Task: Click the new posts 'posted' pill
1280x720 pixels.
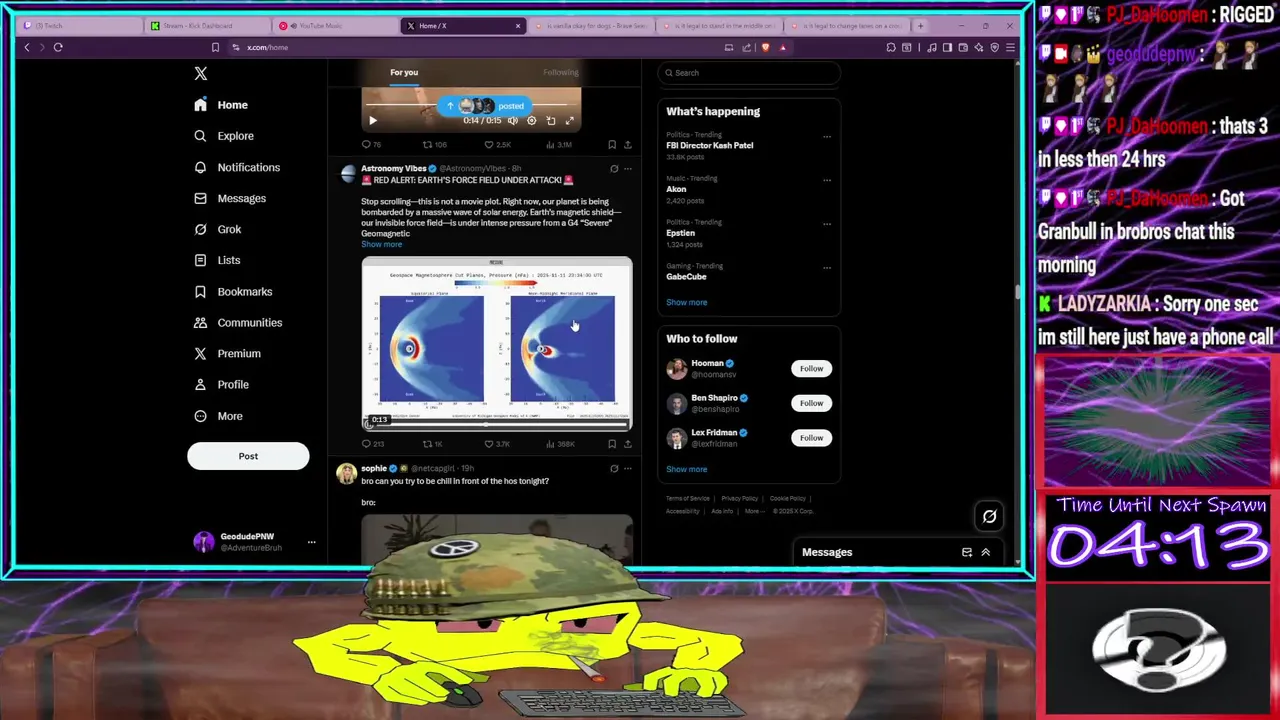Action: 486,105
